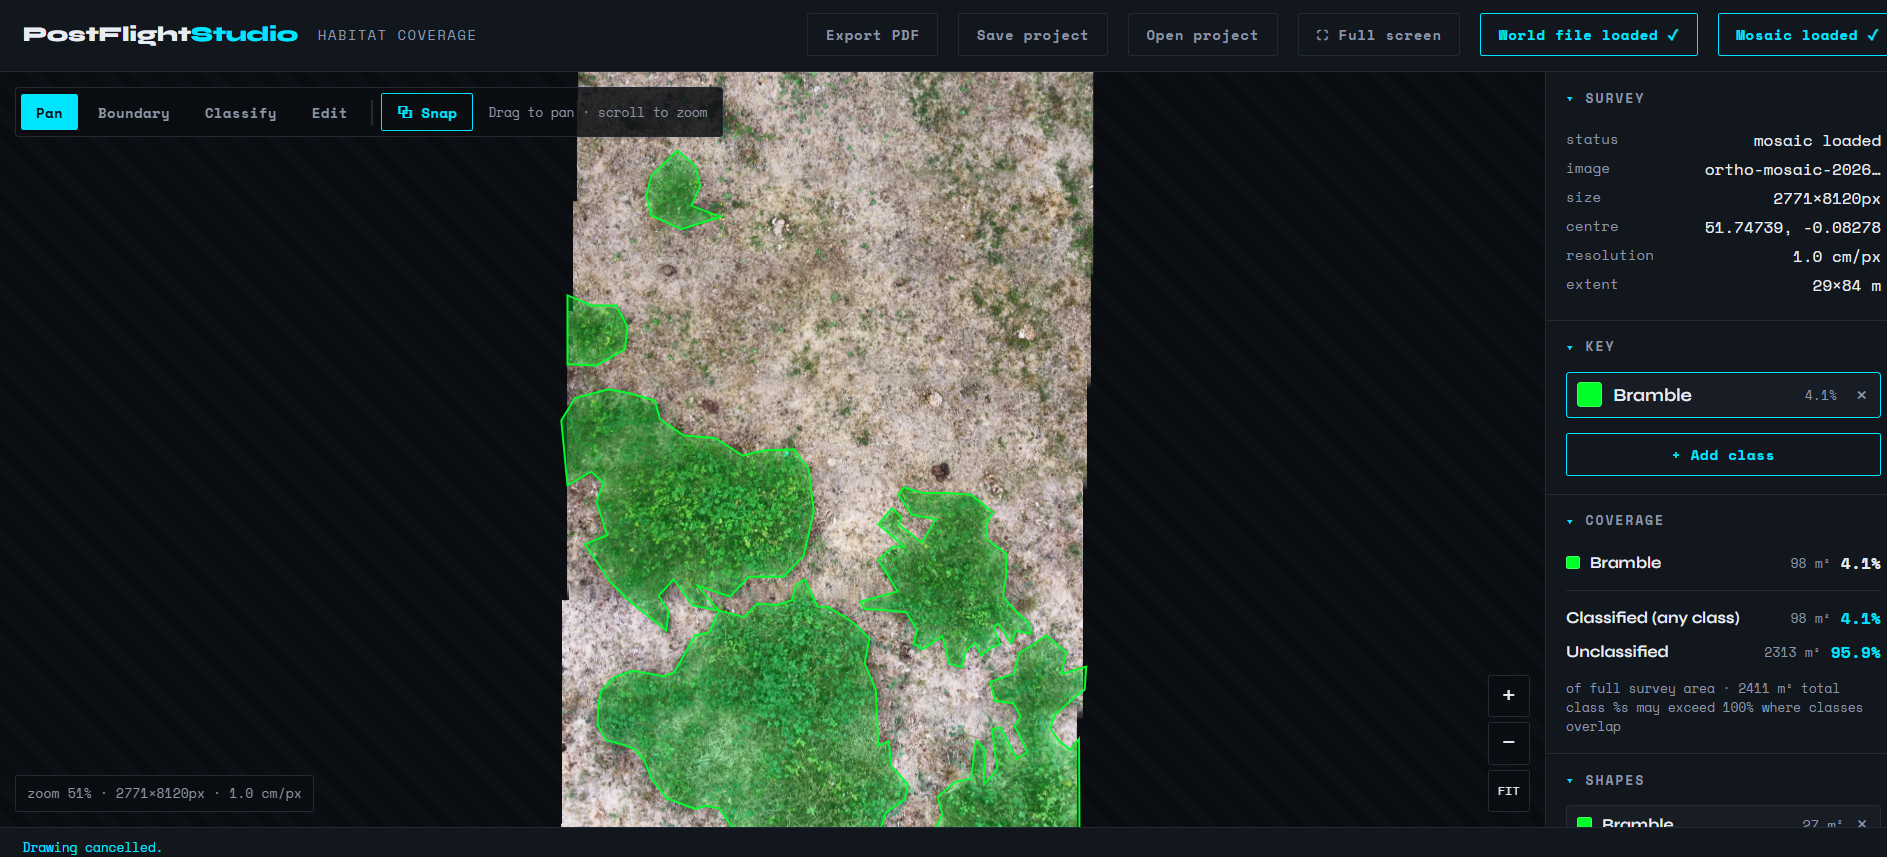Switch to Edit mode
Screen dimensions: 1887x857
(x=329, y=113)
